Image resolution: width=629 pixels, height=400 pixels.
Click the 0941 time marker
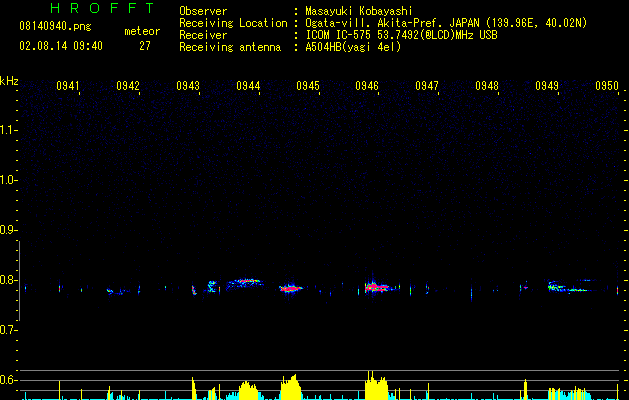[68, 85]
